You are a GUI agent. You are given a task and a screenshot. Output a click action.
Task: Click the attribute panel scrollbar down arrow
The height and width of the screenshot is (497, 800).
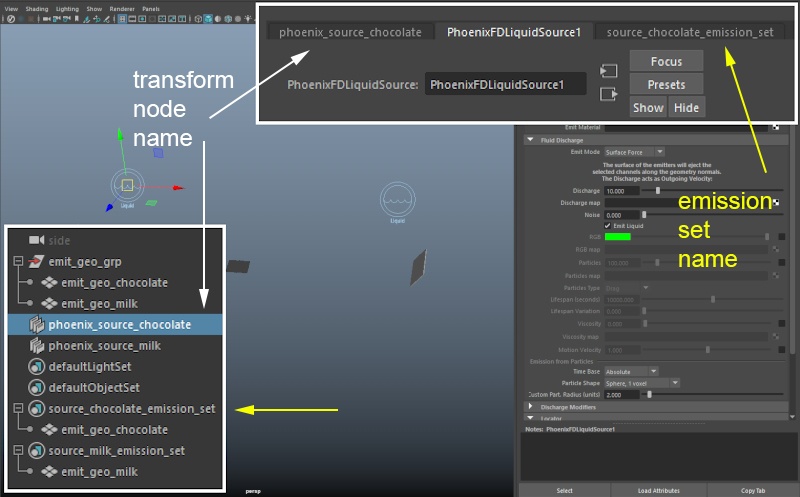coord(792,416)
